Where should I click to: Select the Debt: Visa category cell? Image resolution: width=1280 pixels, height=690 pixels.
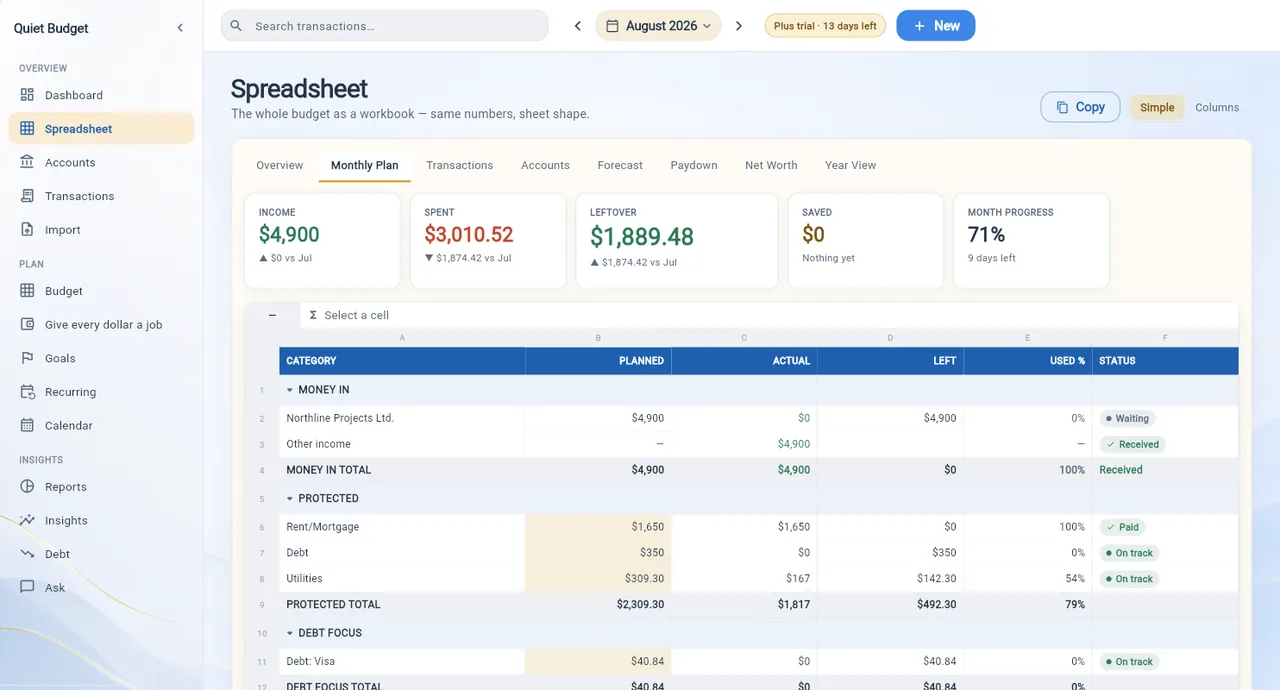point(402,662)
